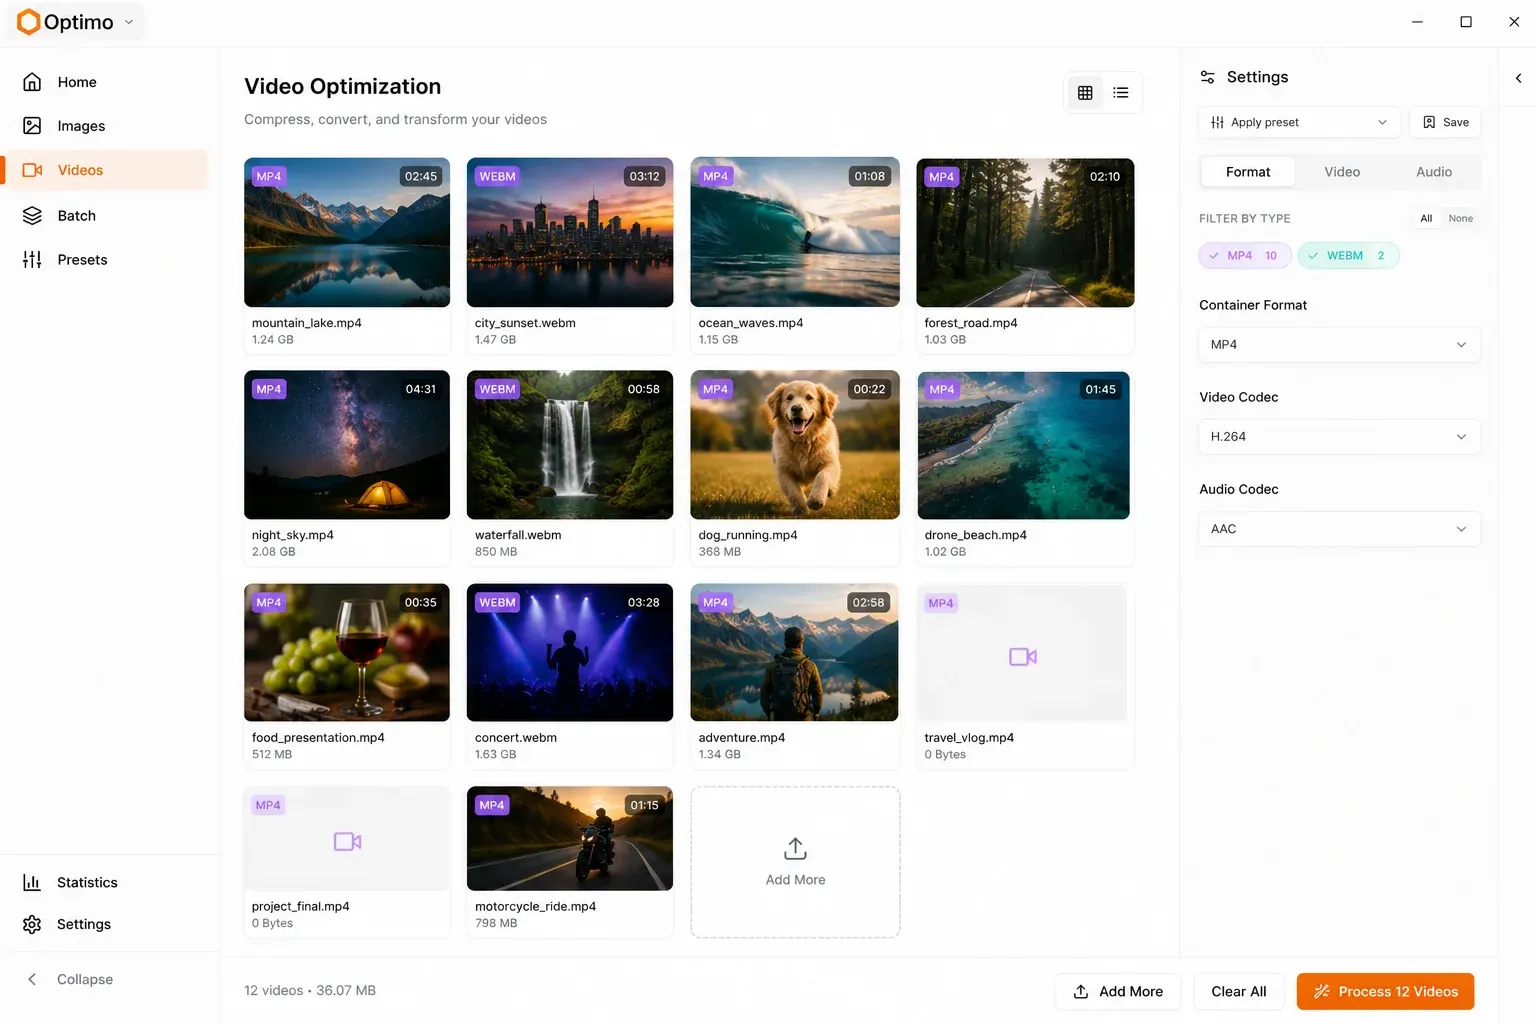The width and height of the screenshot is (1536, 1024).
Task: Start Process 12 Videos
Action: point(1385,992)
